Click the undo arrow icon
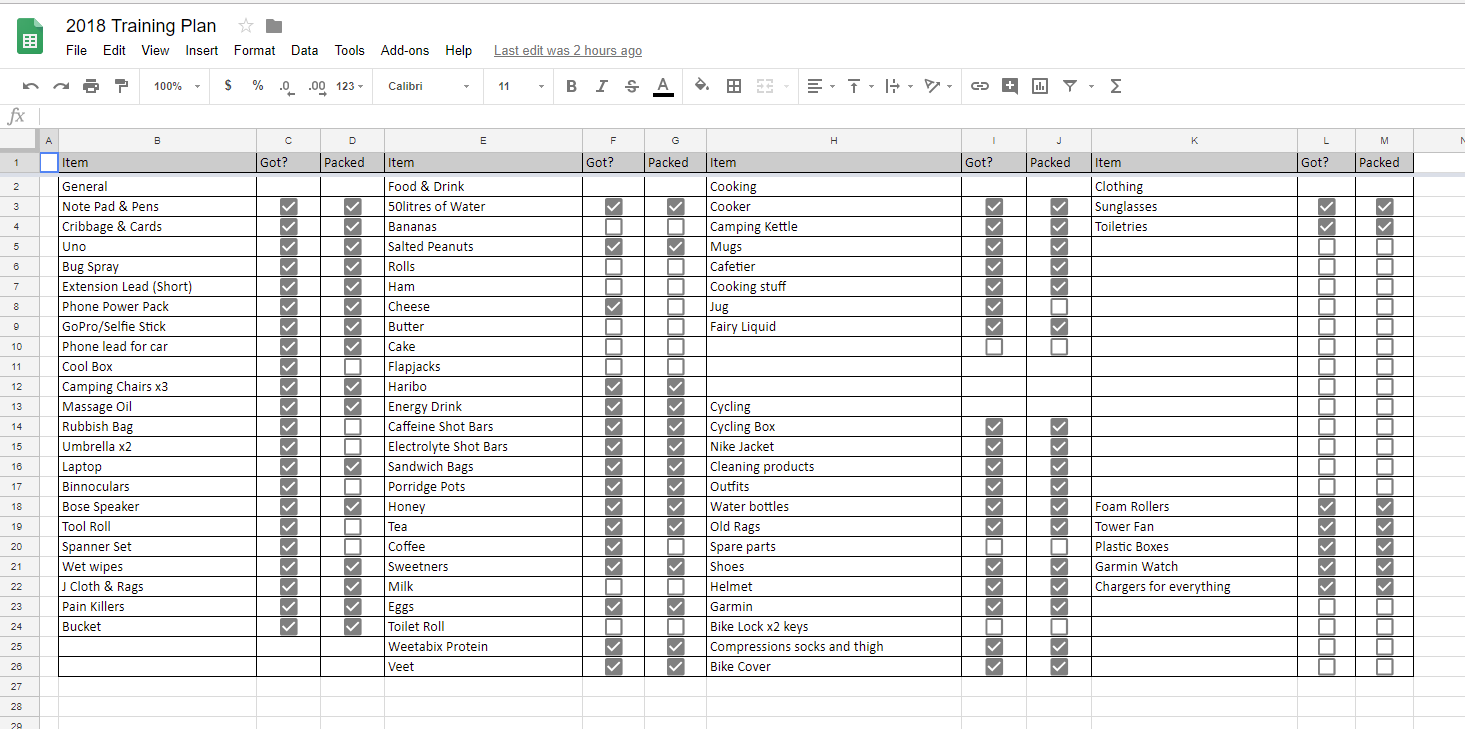The height and width of the screenshot is (729, 1465). pos(30,86)
